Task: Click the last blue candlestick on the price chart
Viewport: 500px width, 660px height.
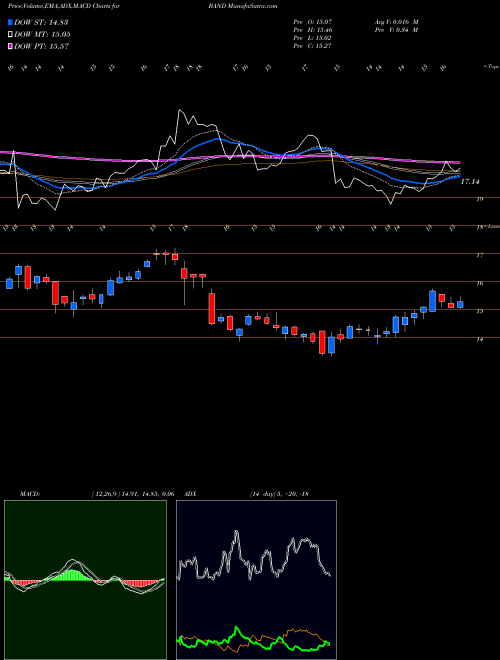Action: [x=460, y=304]
